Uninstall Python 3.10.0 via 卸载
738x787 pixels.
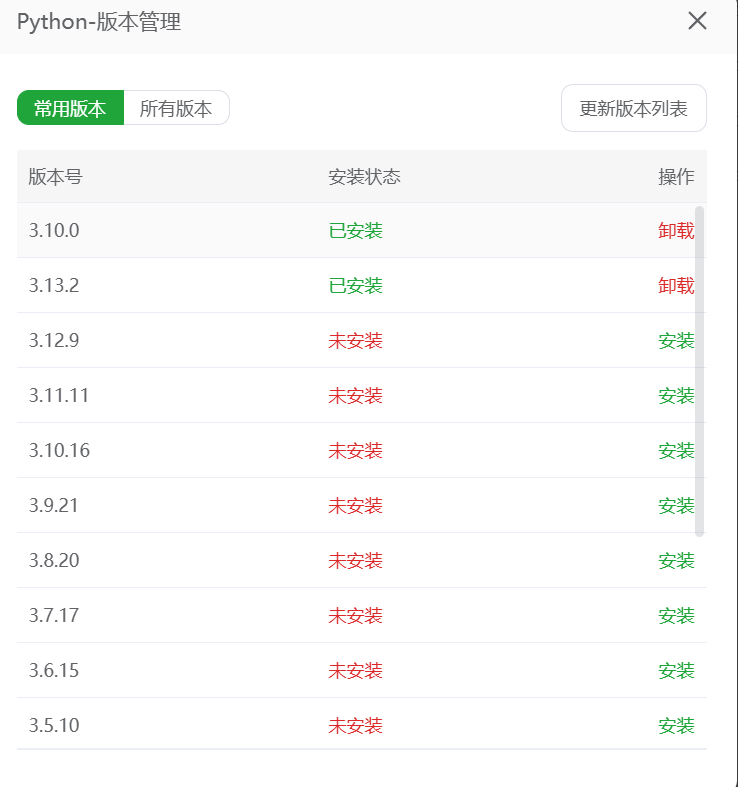(x=676, y=231)
